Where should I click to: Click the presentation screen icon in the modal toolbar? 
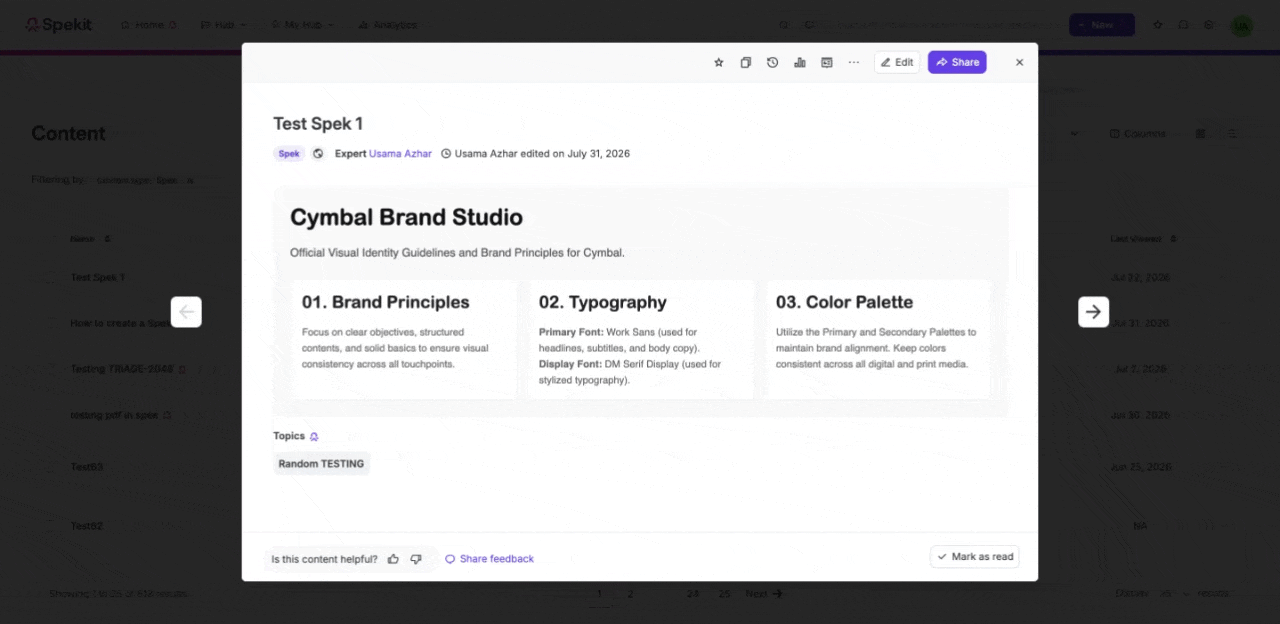coord(826,62)
